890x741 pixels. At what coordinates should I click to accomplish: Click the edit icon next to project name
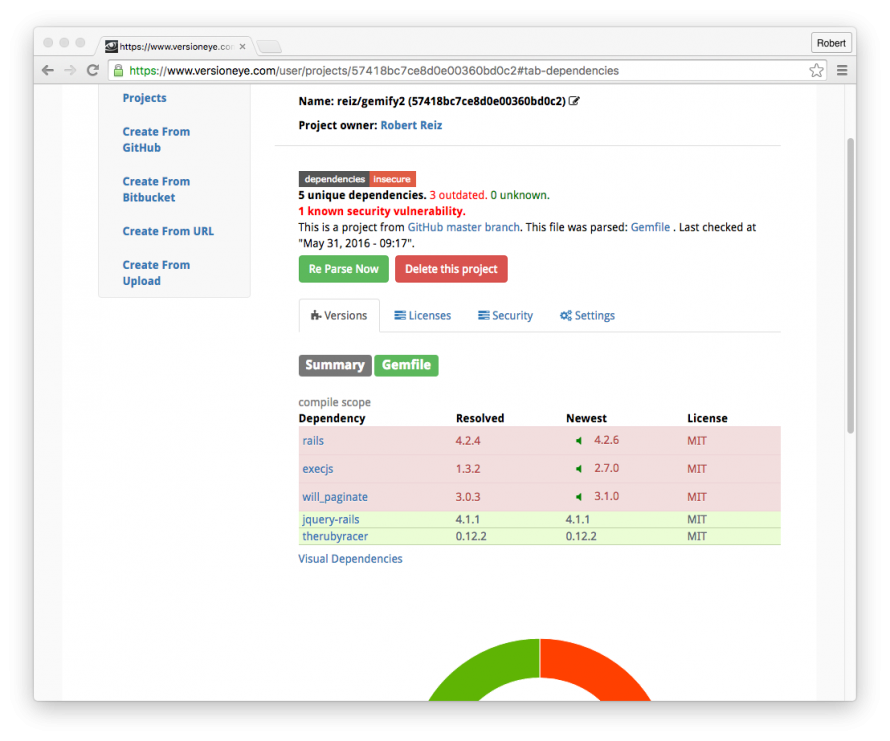point(574,101)
